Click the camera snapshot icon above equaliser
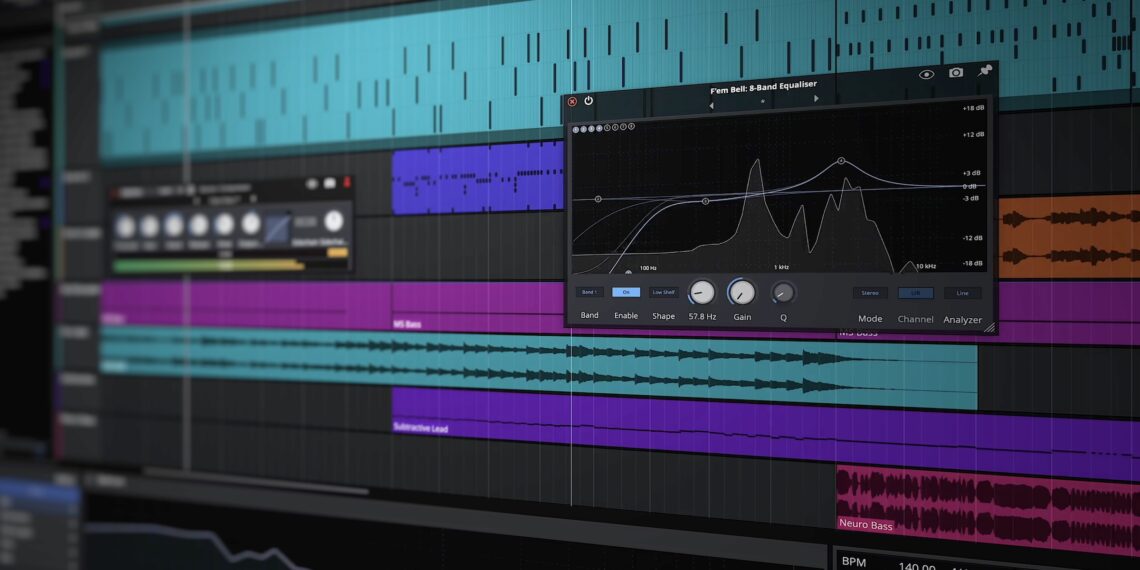This screenshot has height=570, width=1140. point(956,73)
